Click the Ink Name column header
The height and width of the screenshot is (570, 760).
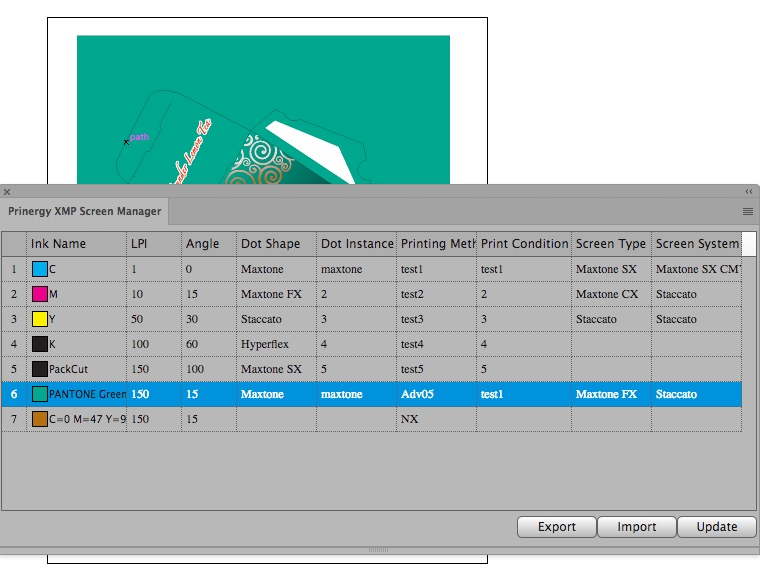pos(76,244)
